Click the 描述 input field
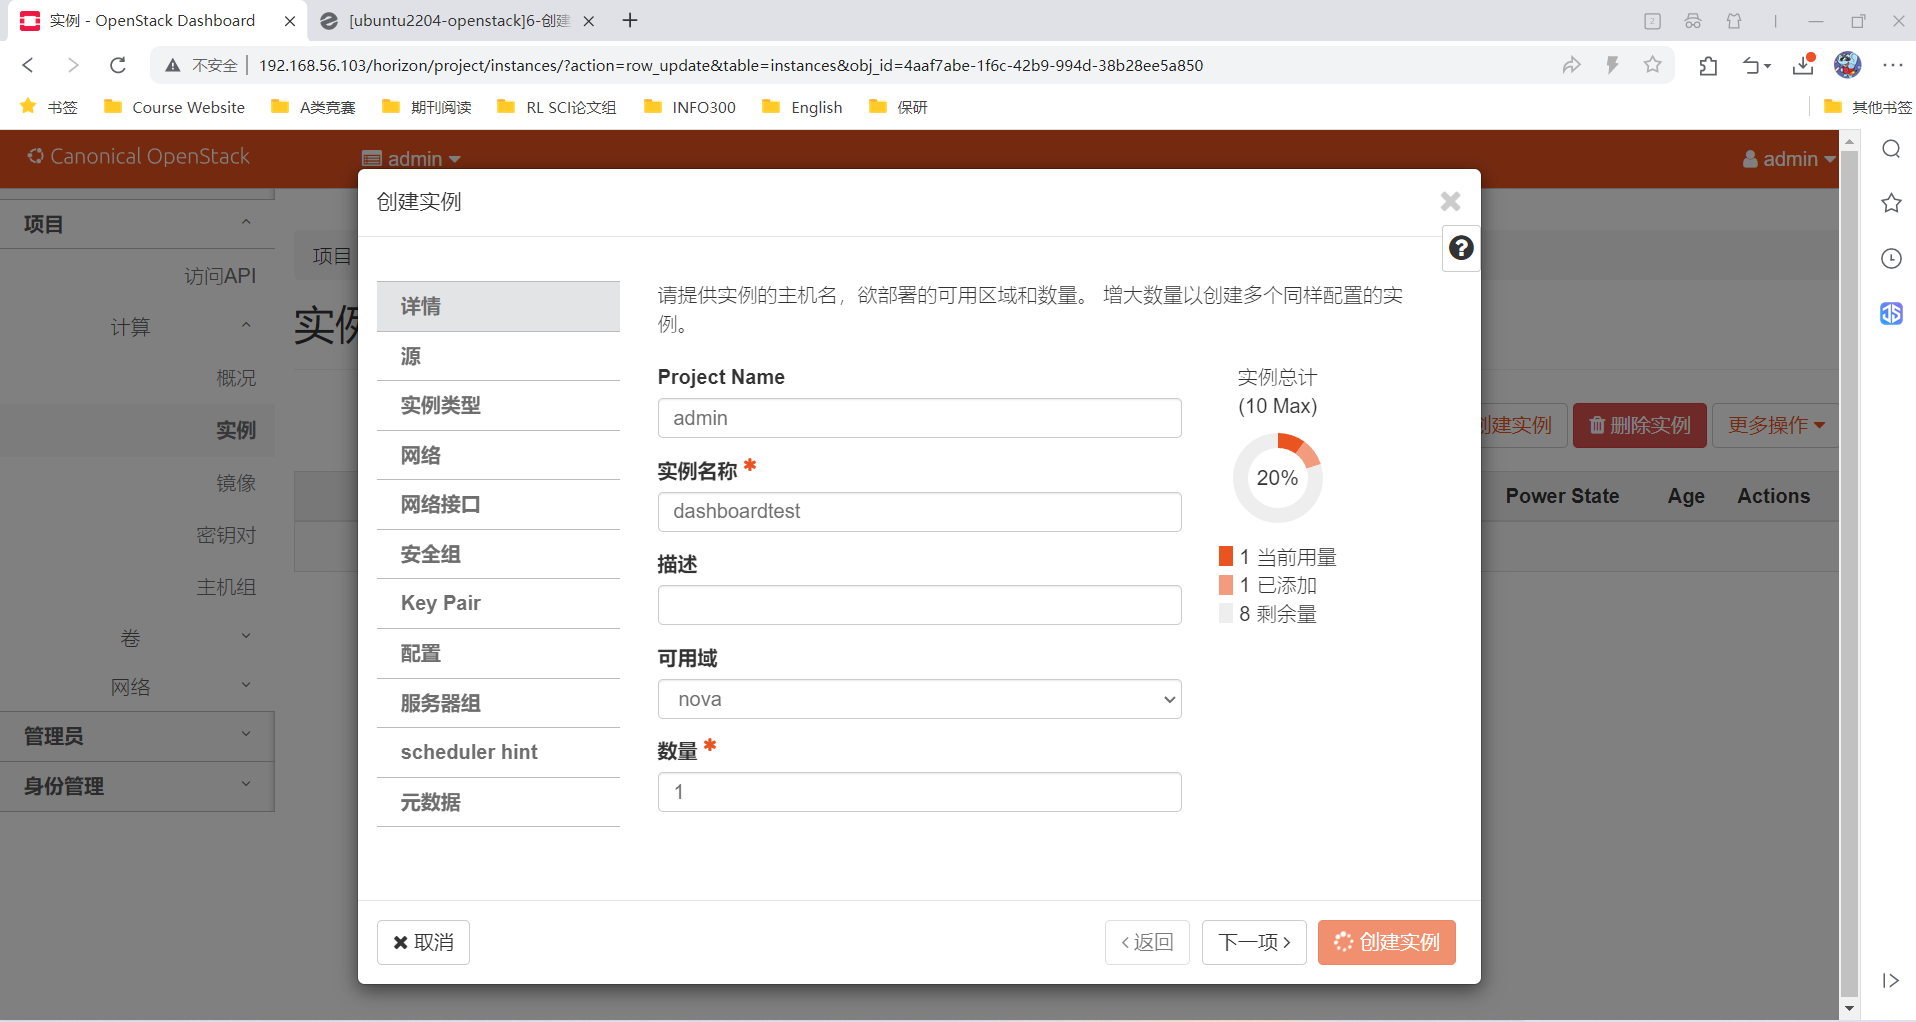 tap(919, 605)
